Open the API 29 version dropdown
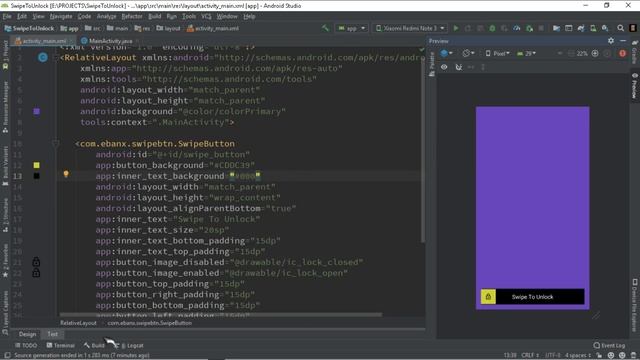The width and height of the screenshot is (640, 360). [x=527, y=53]
